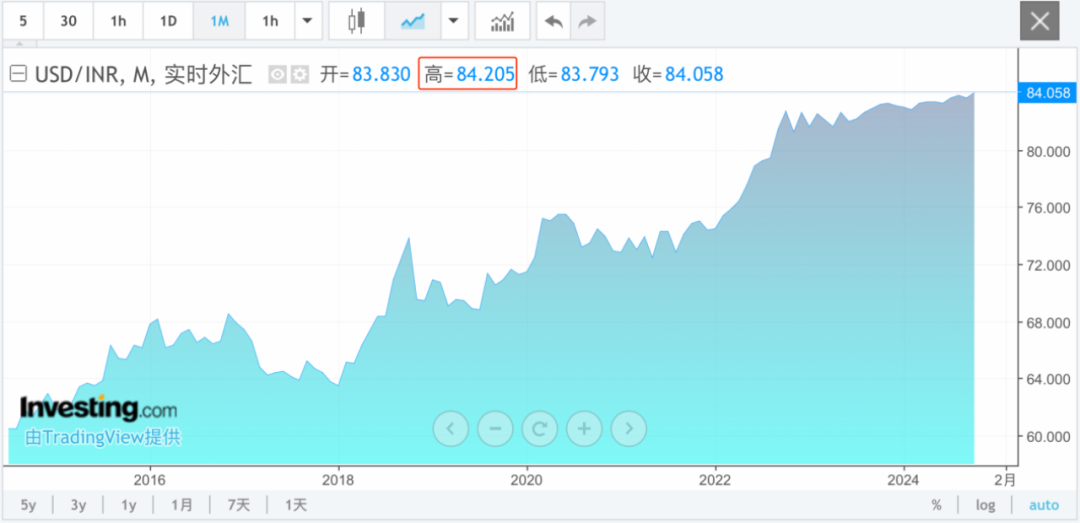Screen dimensions: 1080x523
Task: Zoom in using the plus circle
Action: point(584,429)
